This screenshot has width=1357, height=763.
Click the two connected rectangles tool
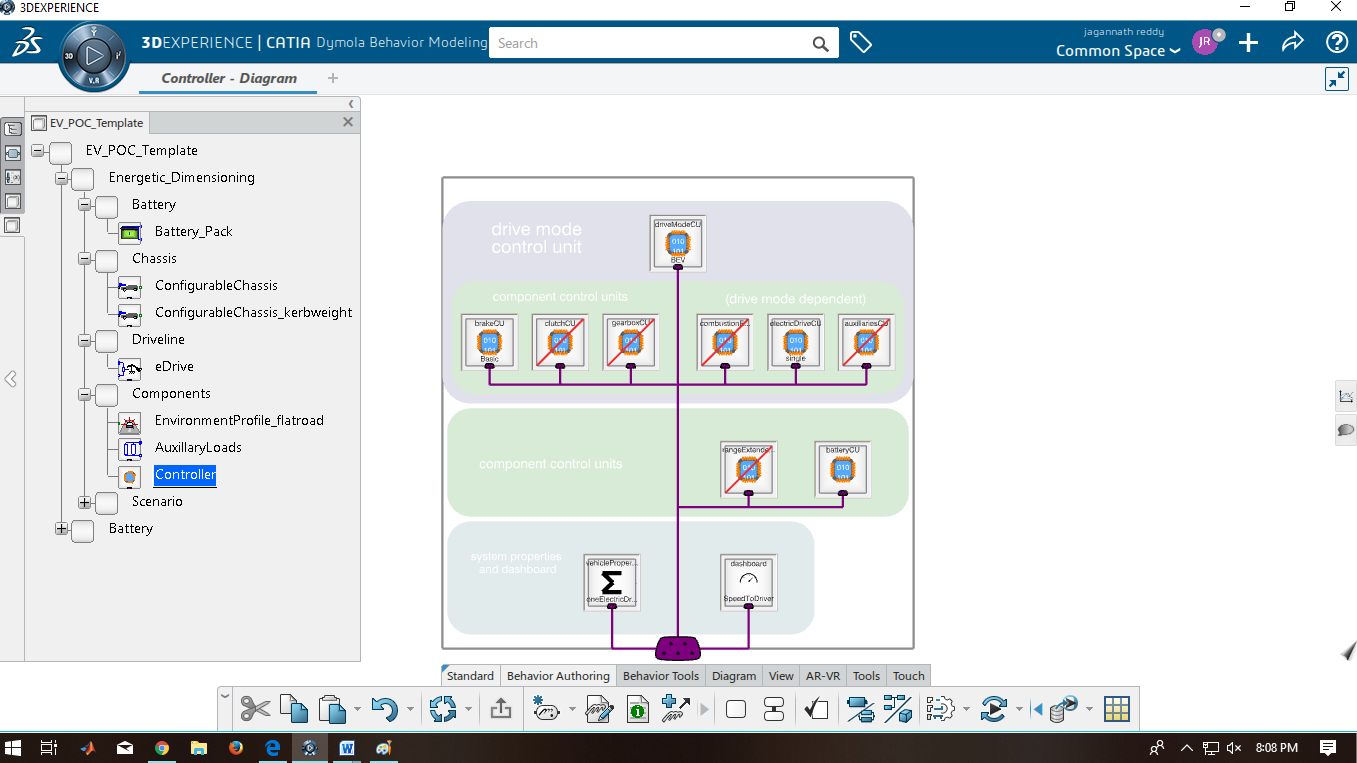[774, 710]
